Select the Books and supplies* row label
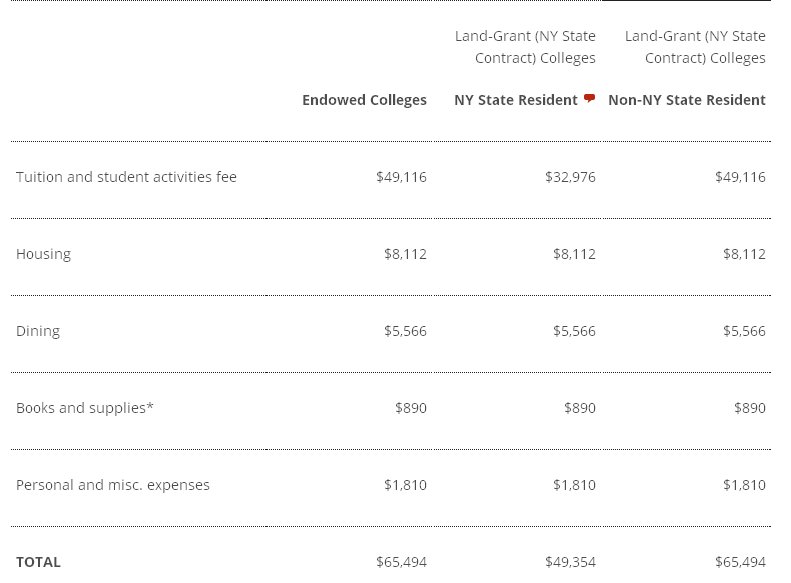 click(x=85, y=408)
